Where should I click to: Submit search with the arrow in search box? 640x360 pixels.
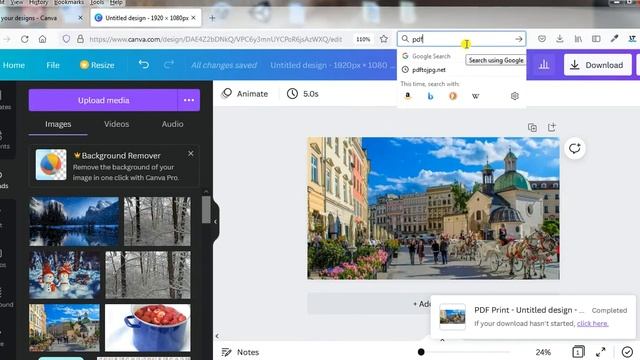click(x=518, y=39)
